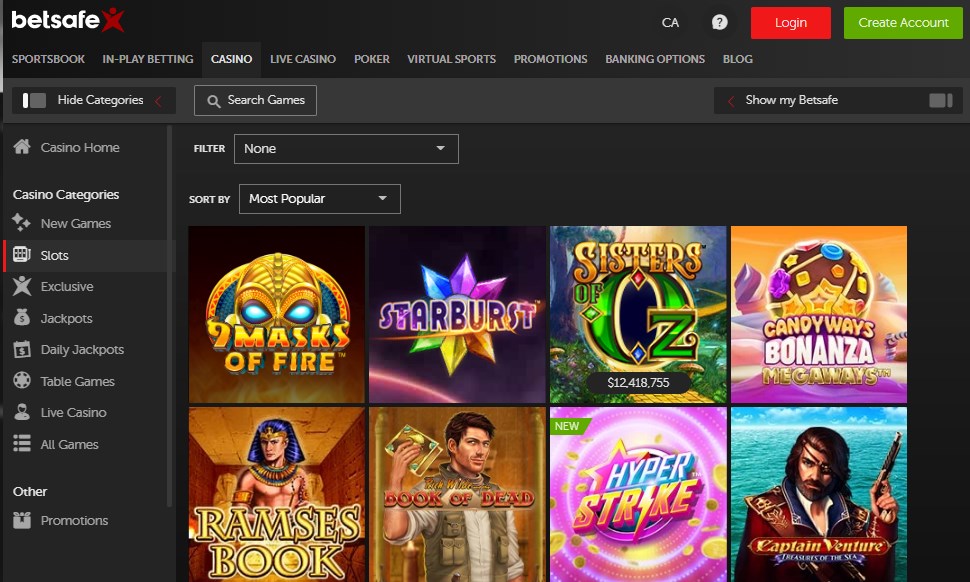Image resolution: width=970 pixels, height=582 pixels.
Task: Click the $12,418,755 jackpot amount
Action: pyautogui.click(x=638, y=382)
